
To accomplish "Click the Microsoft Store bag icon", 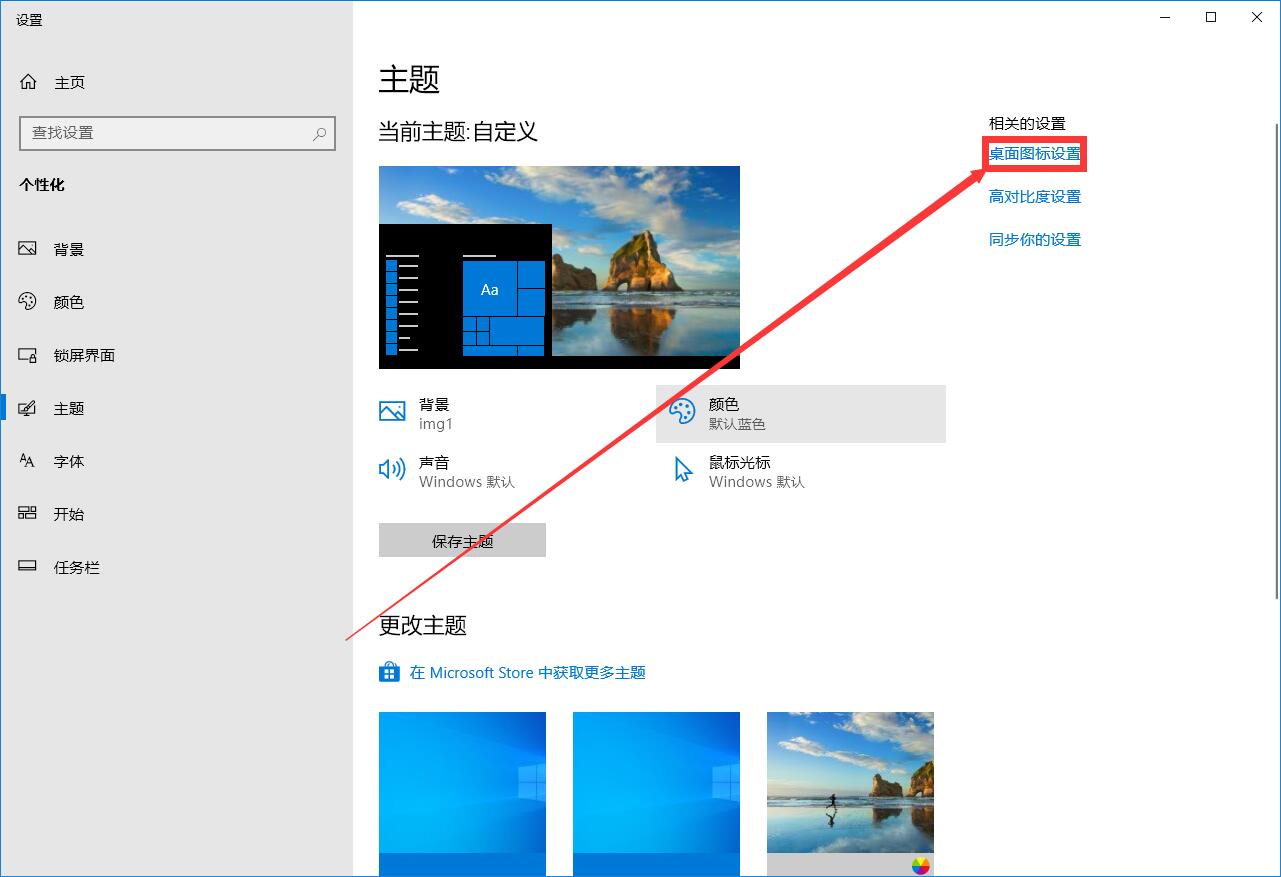I will click(x=389, y=672).
